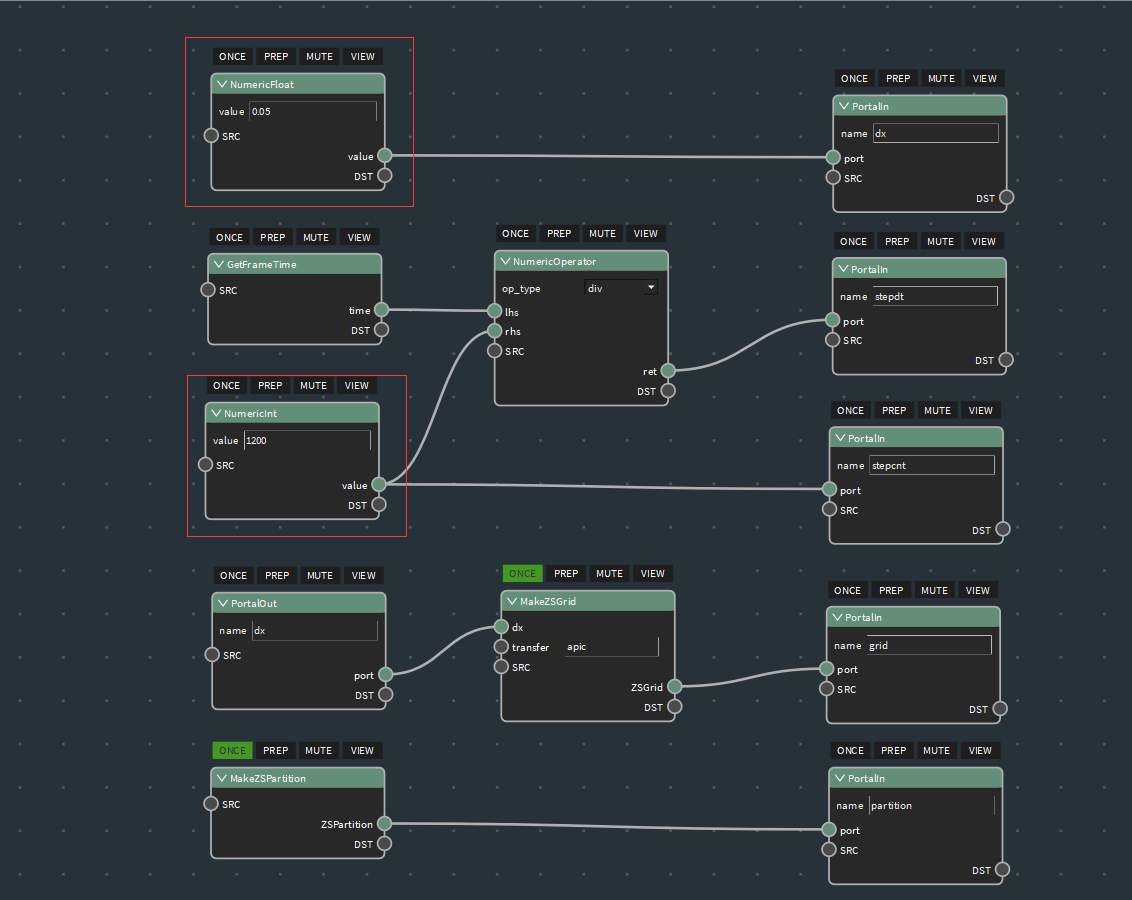Click the rhs input socket of NumericOperator
The image size is (1132, 900).
495,331
